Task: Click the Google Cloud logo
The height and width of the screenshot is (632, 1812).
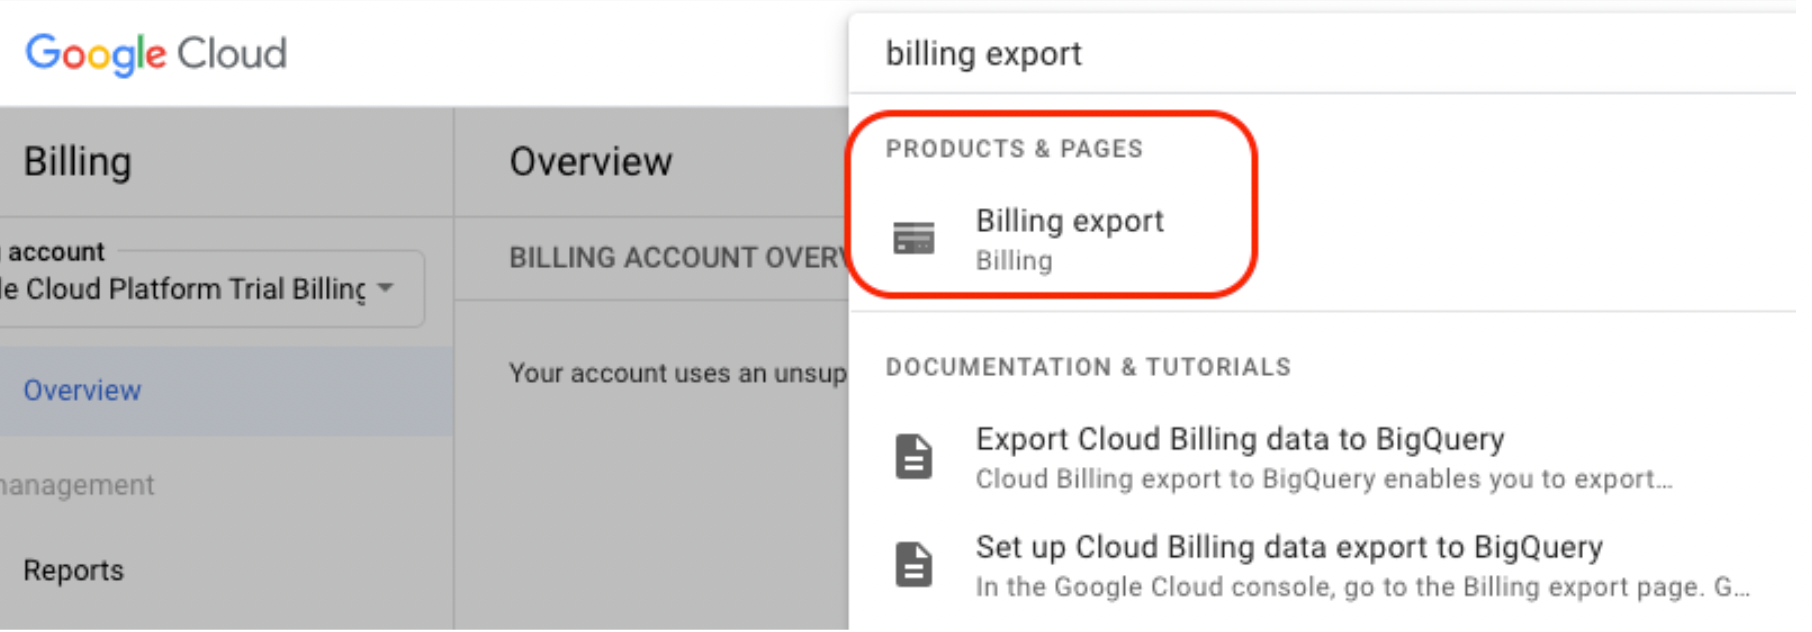Action: point(156,54)
